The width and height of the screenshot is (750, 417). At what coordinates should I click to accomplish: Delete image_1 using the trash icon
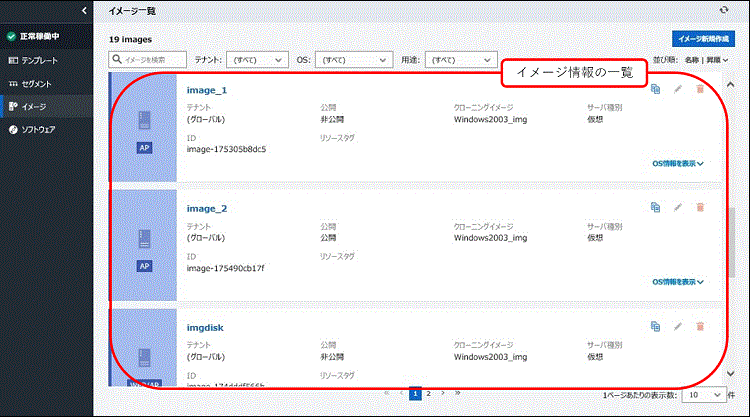[700, 89]
